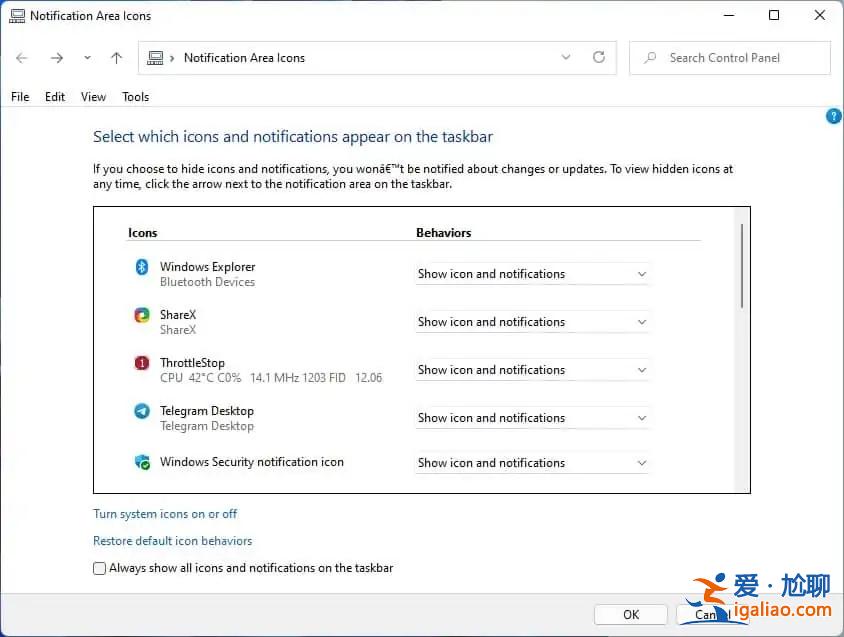The image size is (844, 637).
Task: Open the Tools menu
Action: click(135, 97)
